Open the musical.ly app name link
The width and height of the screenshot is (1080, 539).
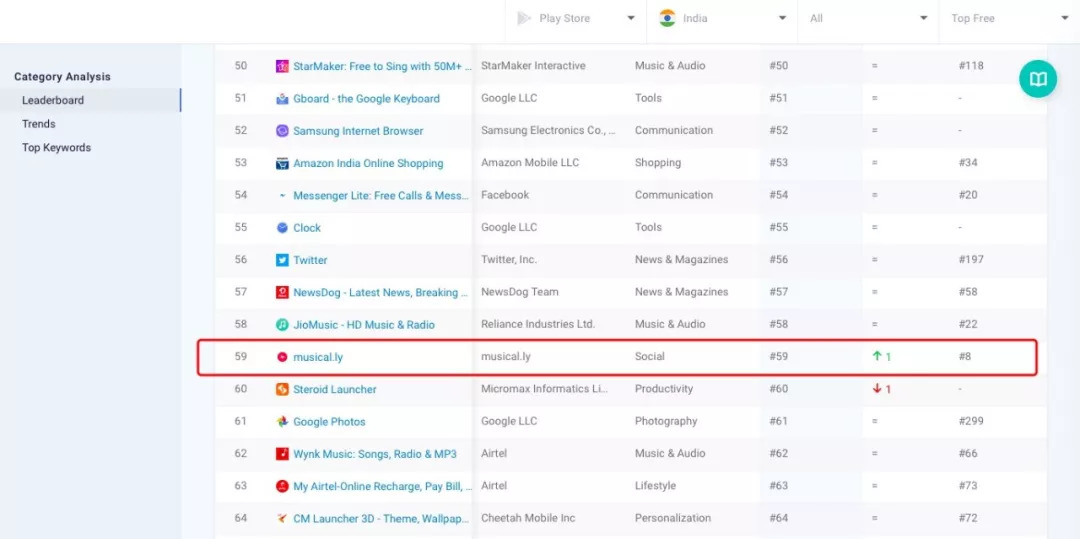pos(318,357)
